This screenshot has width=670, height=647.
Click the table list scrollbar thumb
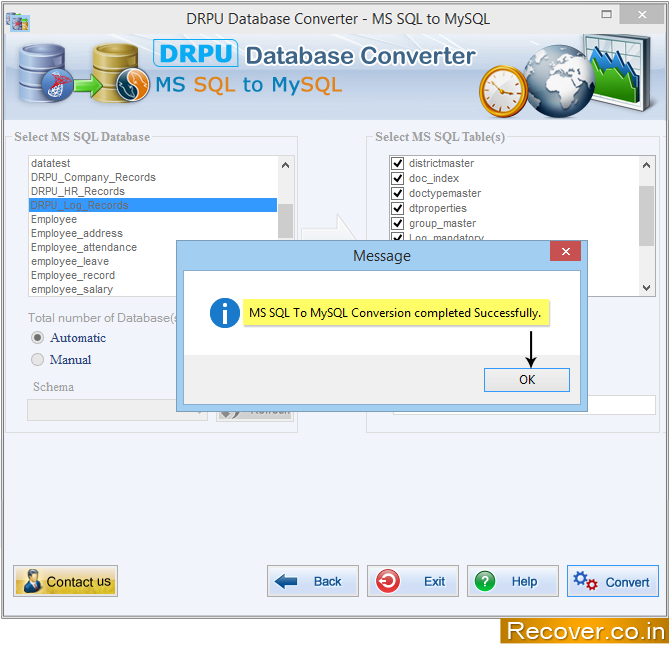tap(646, 216)
